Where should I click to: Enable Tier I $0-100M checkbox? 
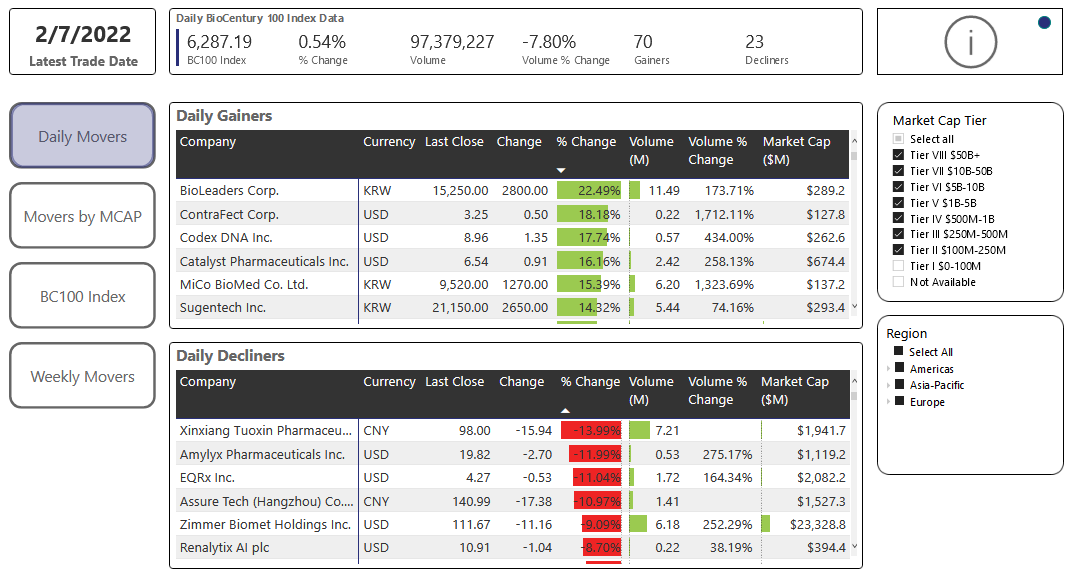tap(898, 266)
